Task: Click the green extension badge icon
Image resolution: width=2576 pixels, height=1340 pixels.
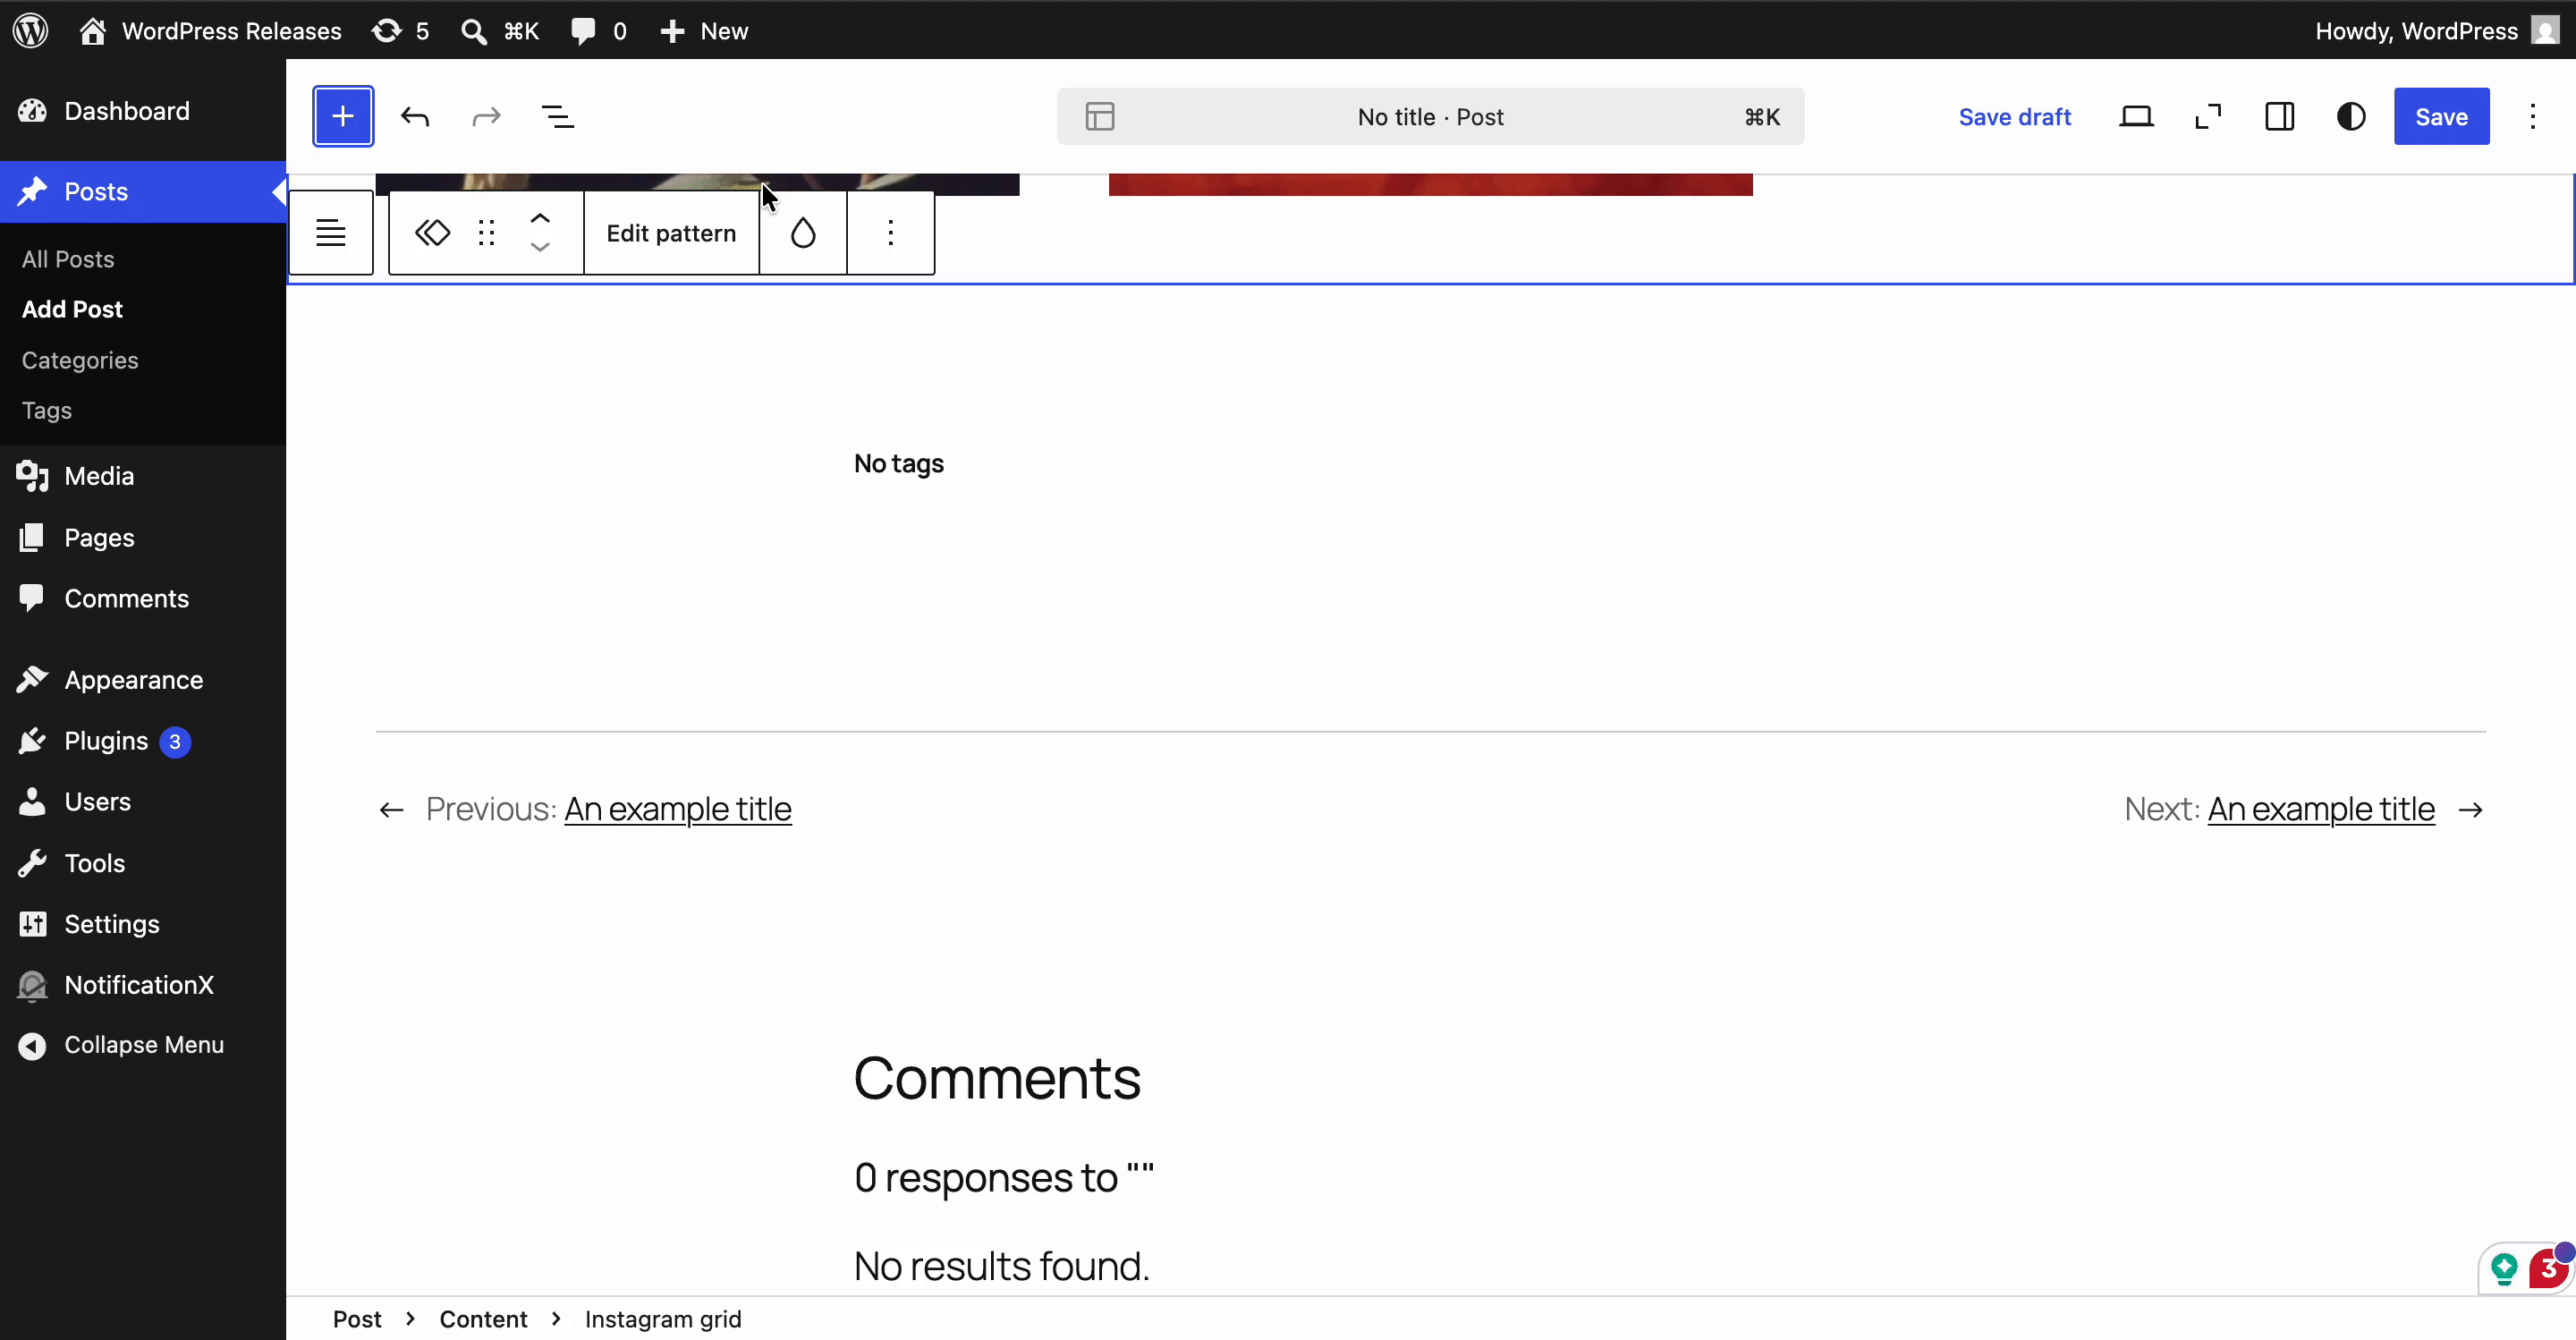Action: [2503, 1269]
